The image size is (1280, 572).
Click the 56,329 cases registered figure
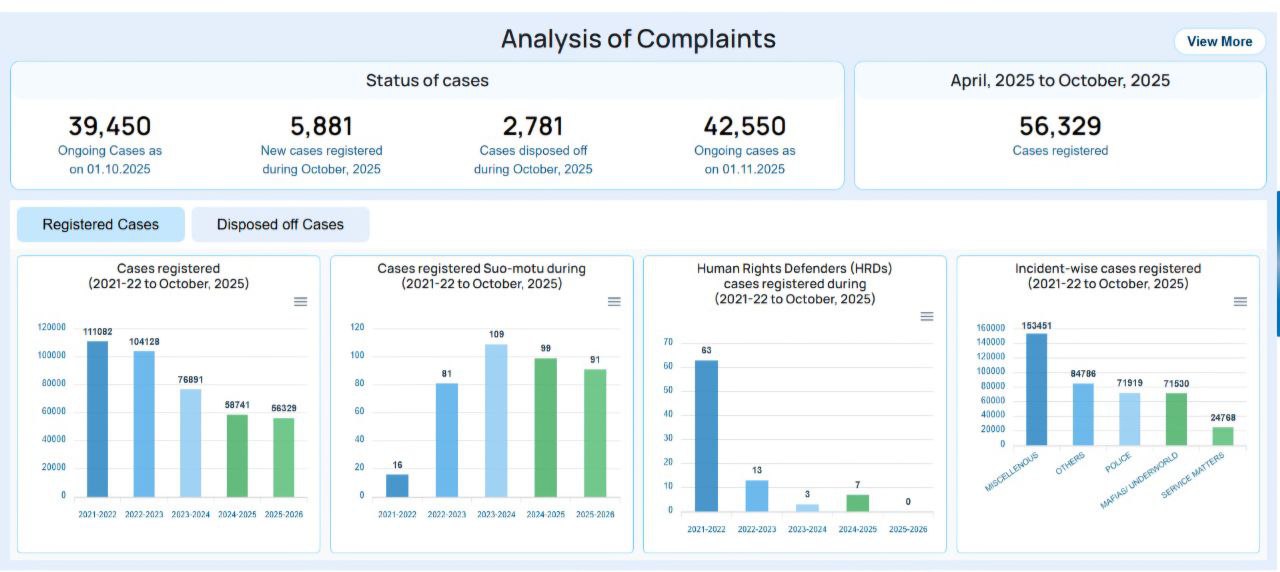(1060, 127)
